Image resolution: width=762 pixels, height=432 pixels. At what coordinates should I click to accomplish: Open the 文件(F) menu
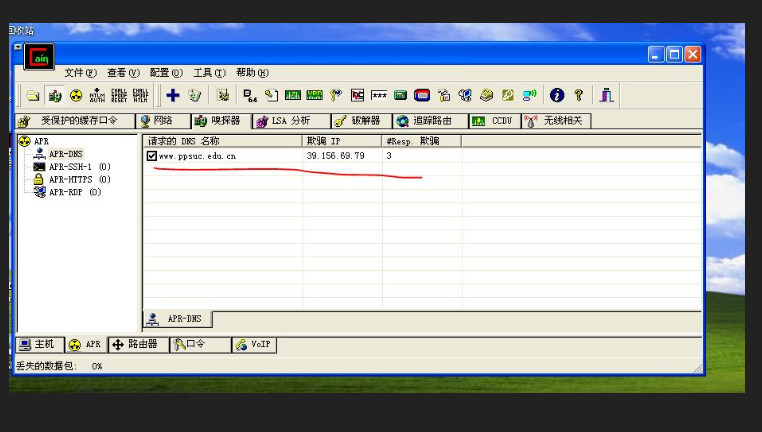click(x=80, y=73)
